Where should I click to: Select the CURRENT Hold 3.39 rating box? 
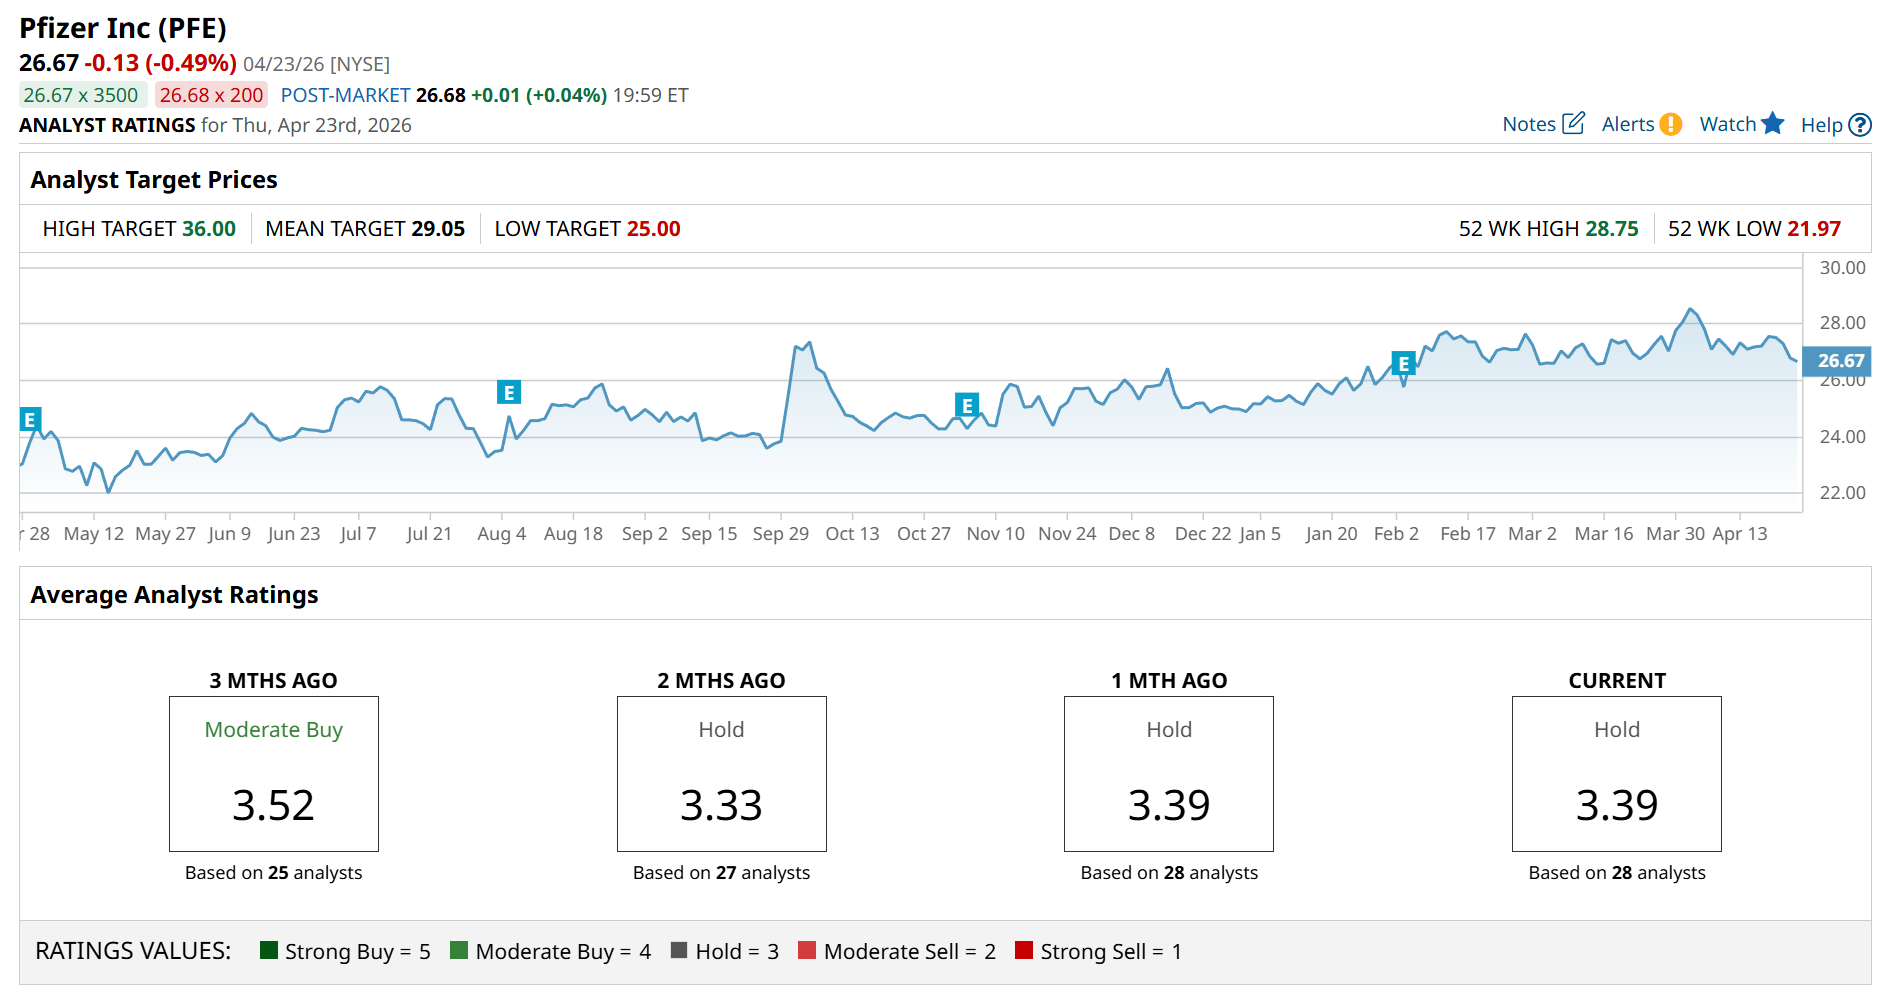pyautogui.click(x=1616, y=773)
